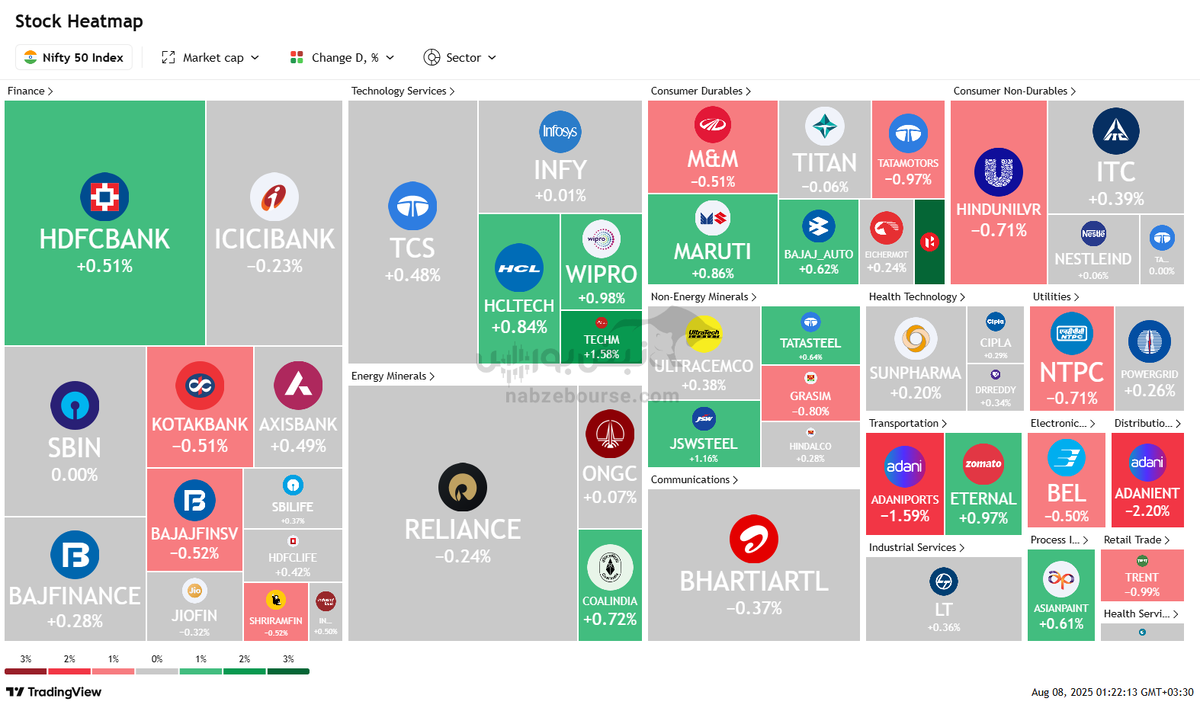Open the Energy Minerals sector link
The height and width of the screenshot is (708, 1200).
point(393,376)
